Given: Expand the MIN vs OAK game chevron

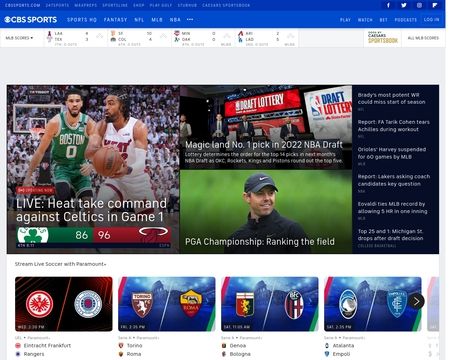Looking at the screenshot, I should (x=227, y=36).
